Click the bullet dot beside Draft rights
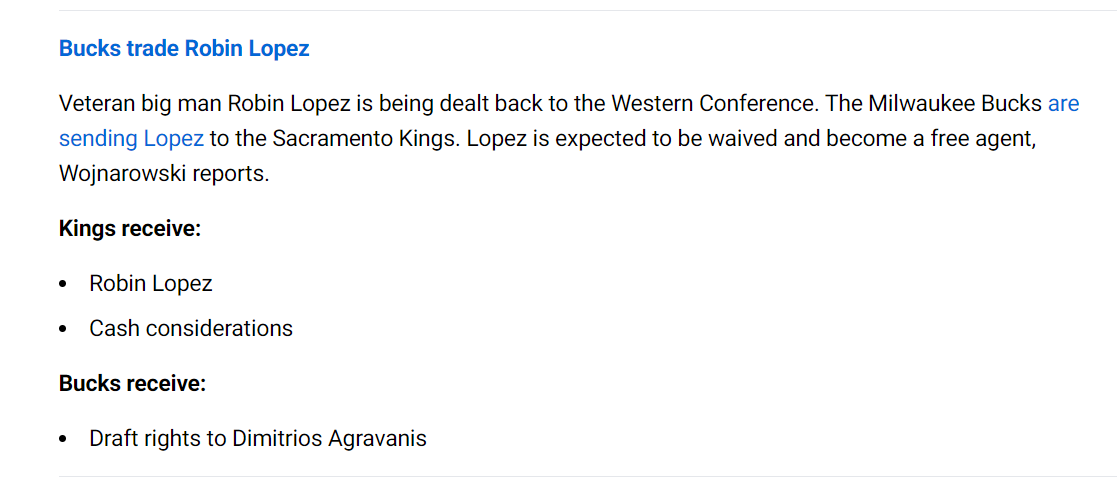Viewport: 1117px width, 485px height. [x=63, y=439]
